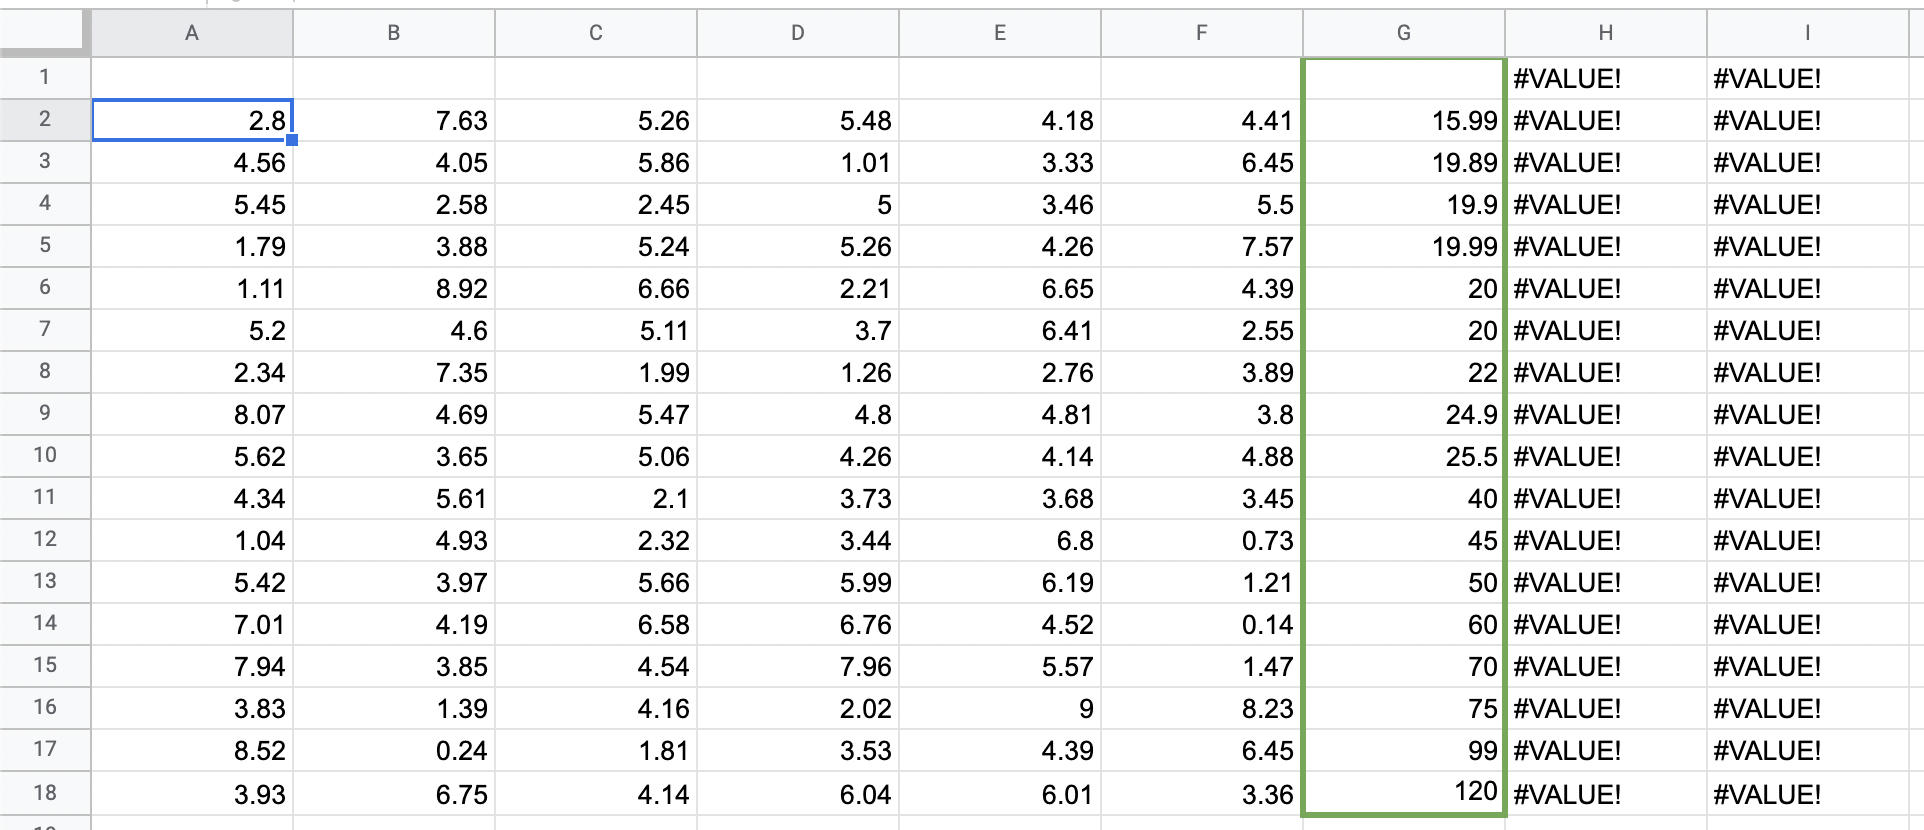The image size is (1924, 830).
Task: Select the select-all corner box
Action: point(45,33)
